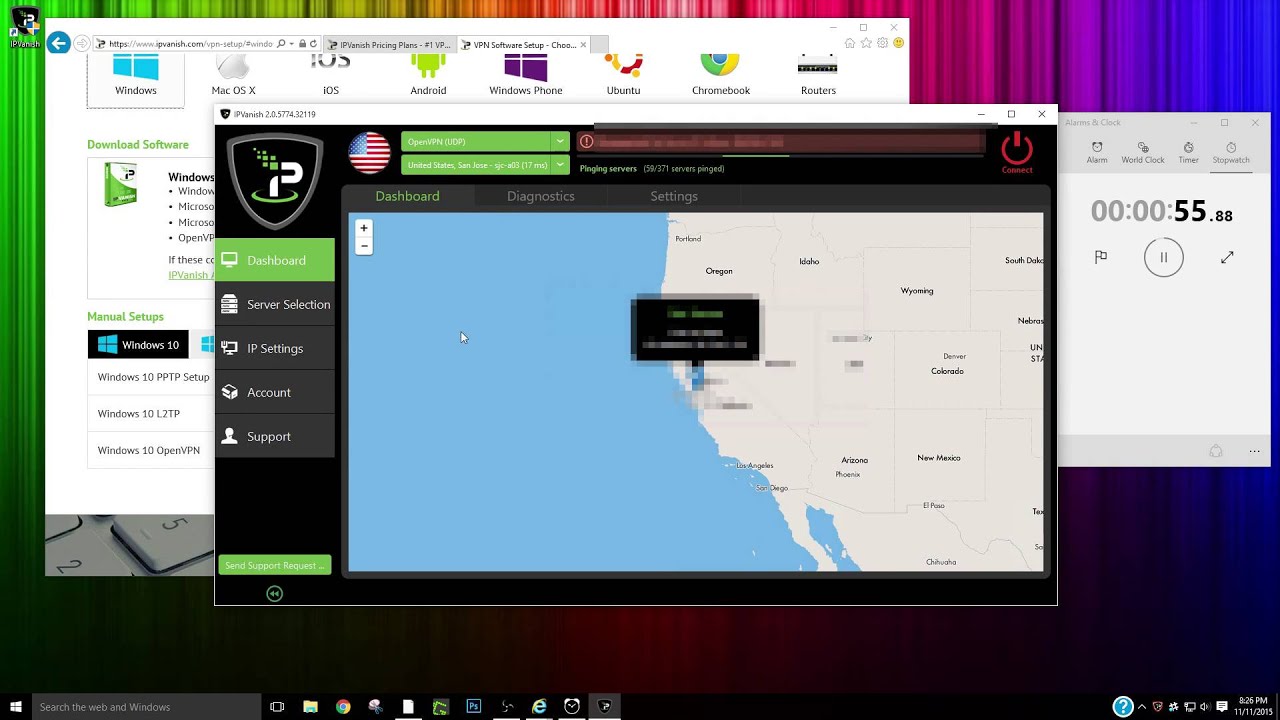Click Send Support Request button
1280x720 pixels.
tap(274, 565)
